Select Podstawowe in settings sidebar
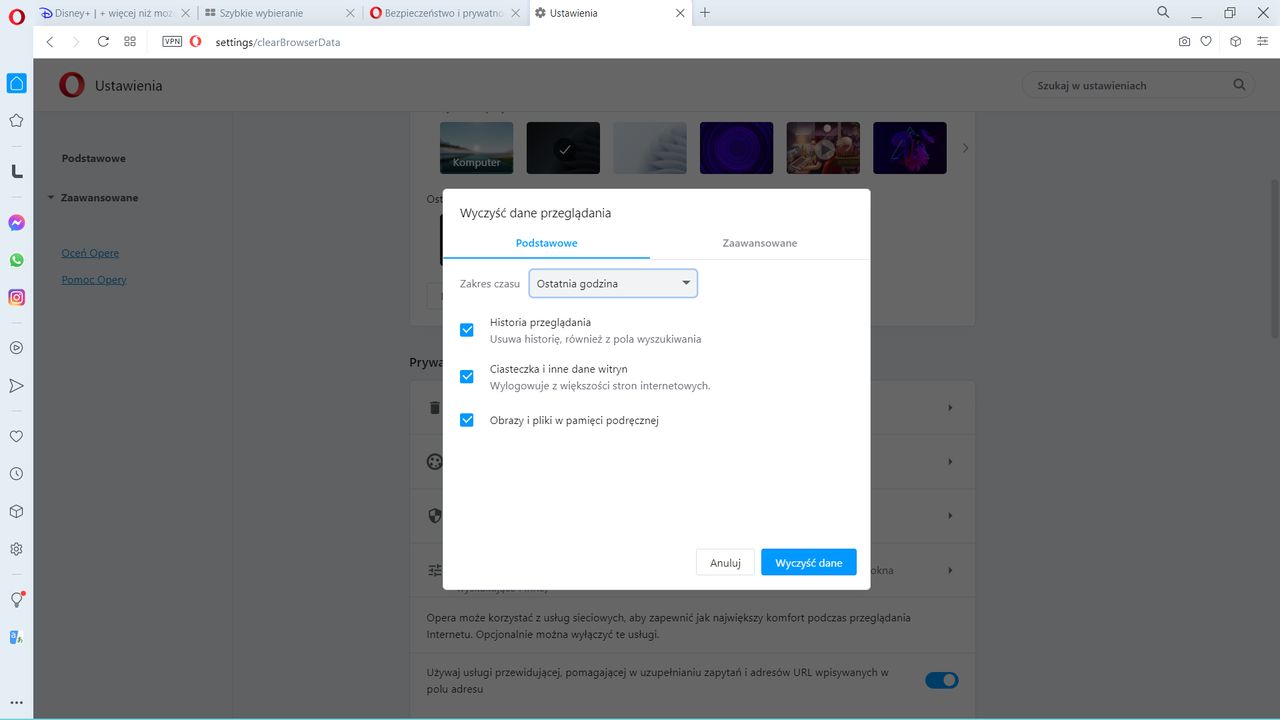Screen dimensions: 1280x720 point(93,159)
